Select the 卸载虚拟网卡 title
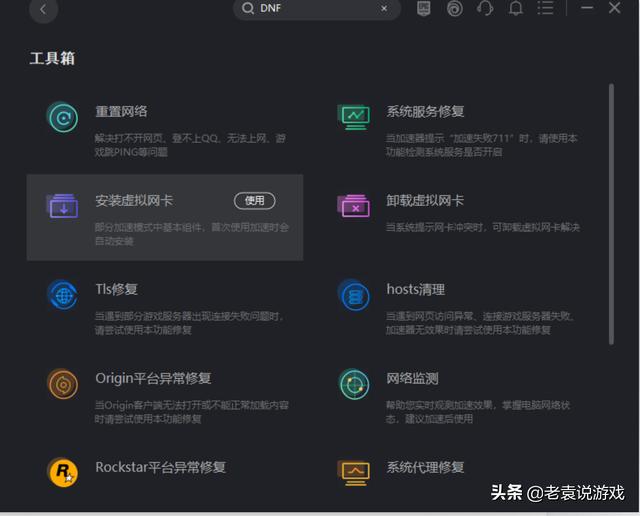The height and width of the screenshot is (516, 640). pyautogui.click(x=425, y=200)
